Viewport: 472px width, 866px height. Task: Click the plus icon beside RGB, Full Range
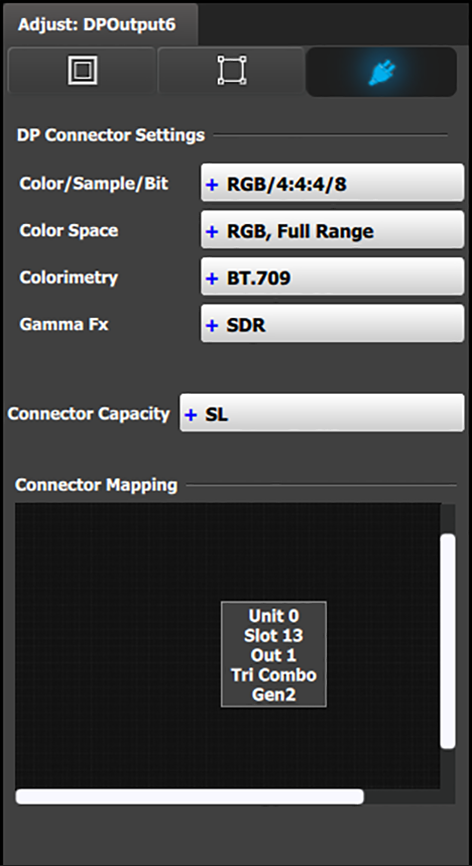click(212, 231)
